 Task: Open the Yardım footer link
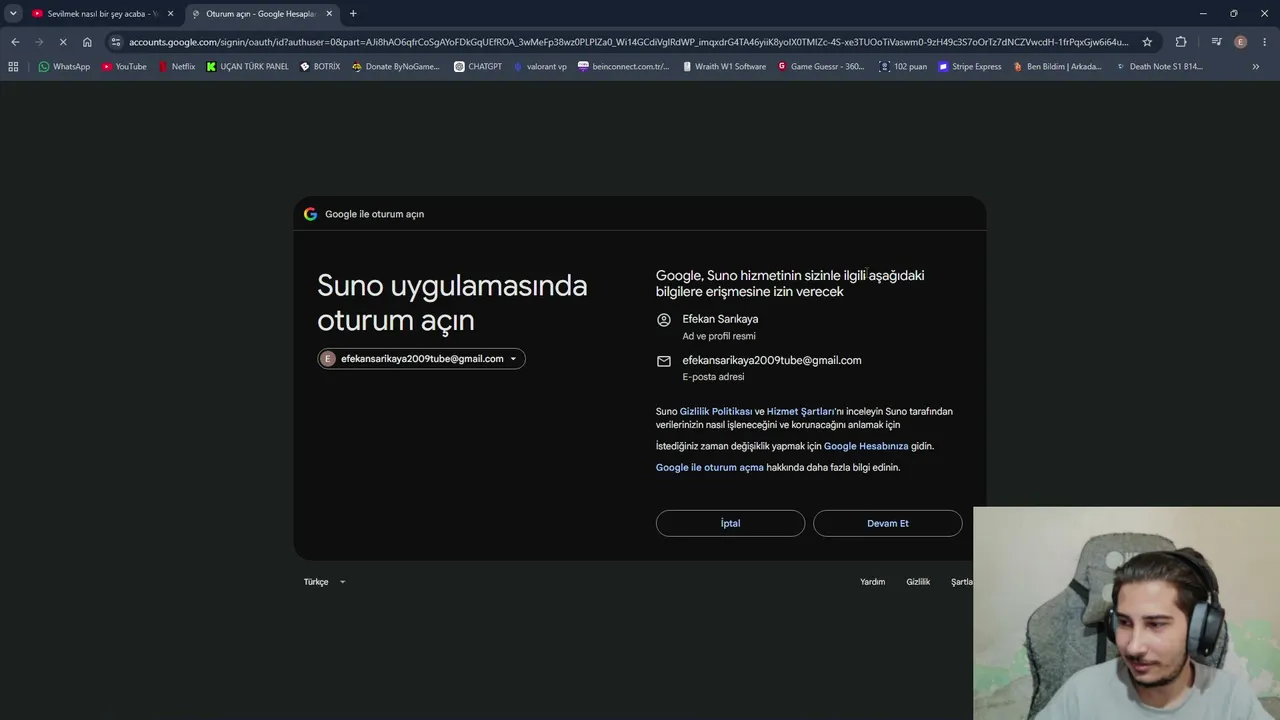872,582
